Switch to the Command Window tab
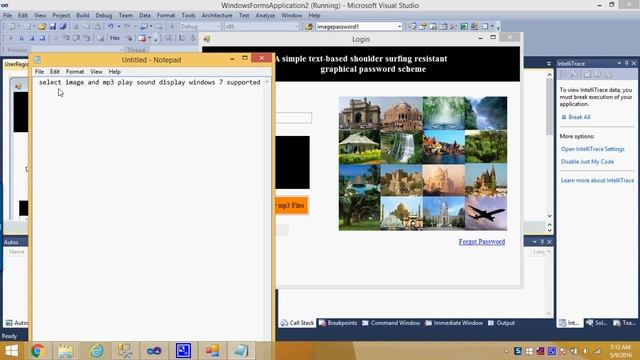Viewport: 640px width, 360px height. 391,323
